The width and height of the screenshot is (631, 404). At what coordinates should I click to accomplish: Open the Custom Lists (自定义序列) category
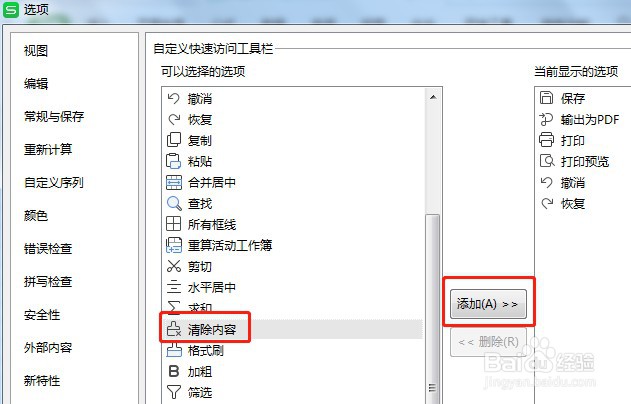(54, 183)
